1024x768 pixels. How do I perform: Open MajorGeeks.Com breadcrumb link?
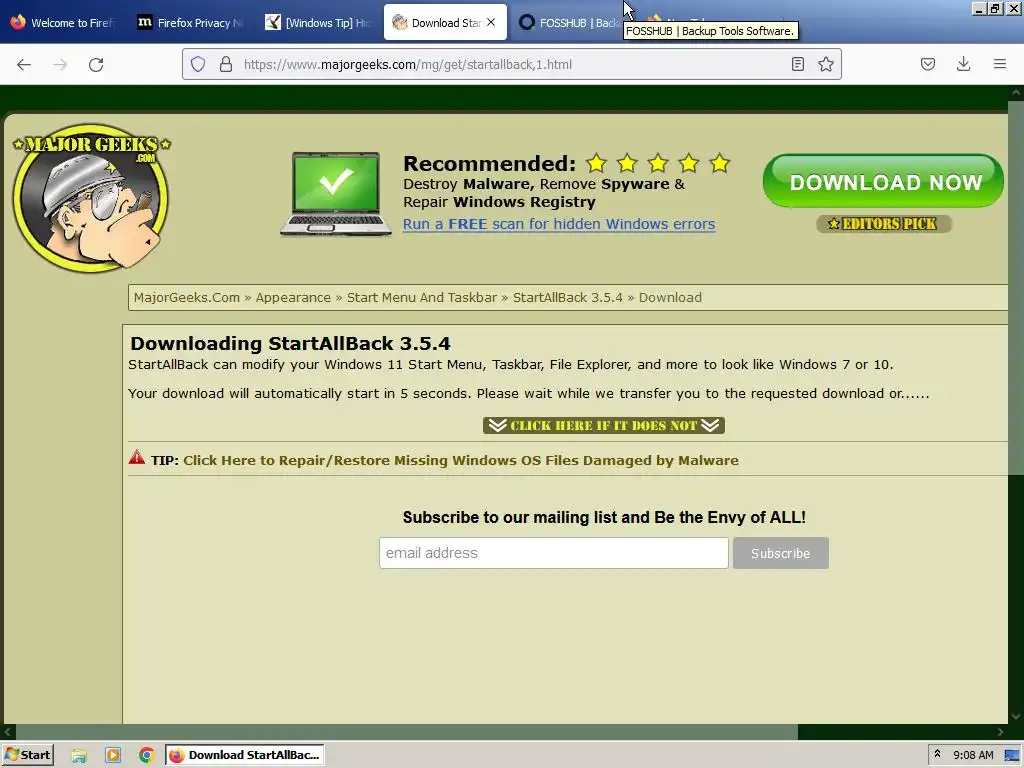pyautogui.click(x=187, y=298)
